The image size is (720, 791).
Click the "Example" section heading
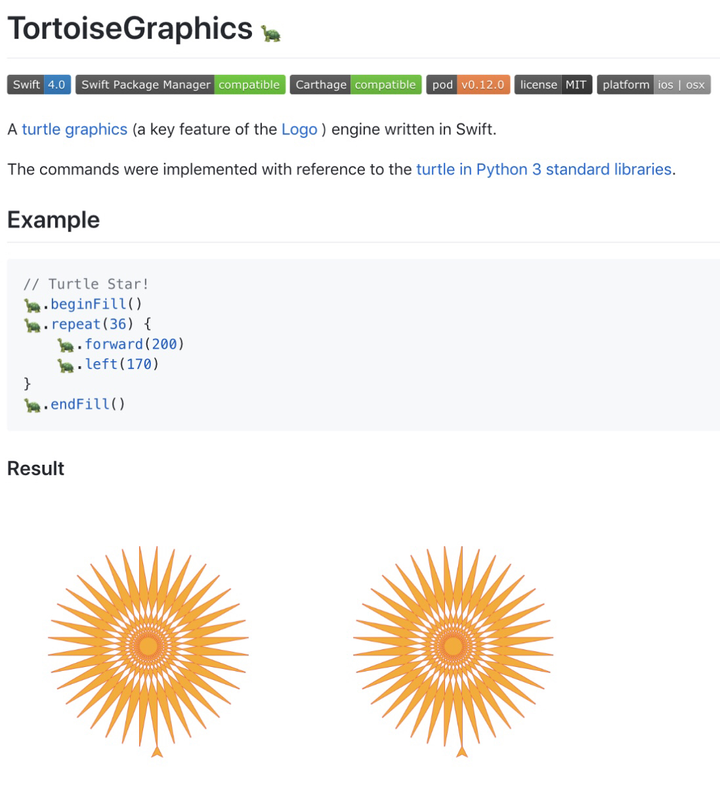coord(54,220)
